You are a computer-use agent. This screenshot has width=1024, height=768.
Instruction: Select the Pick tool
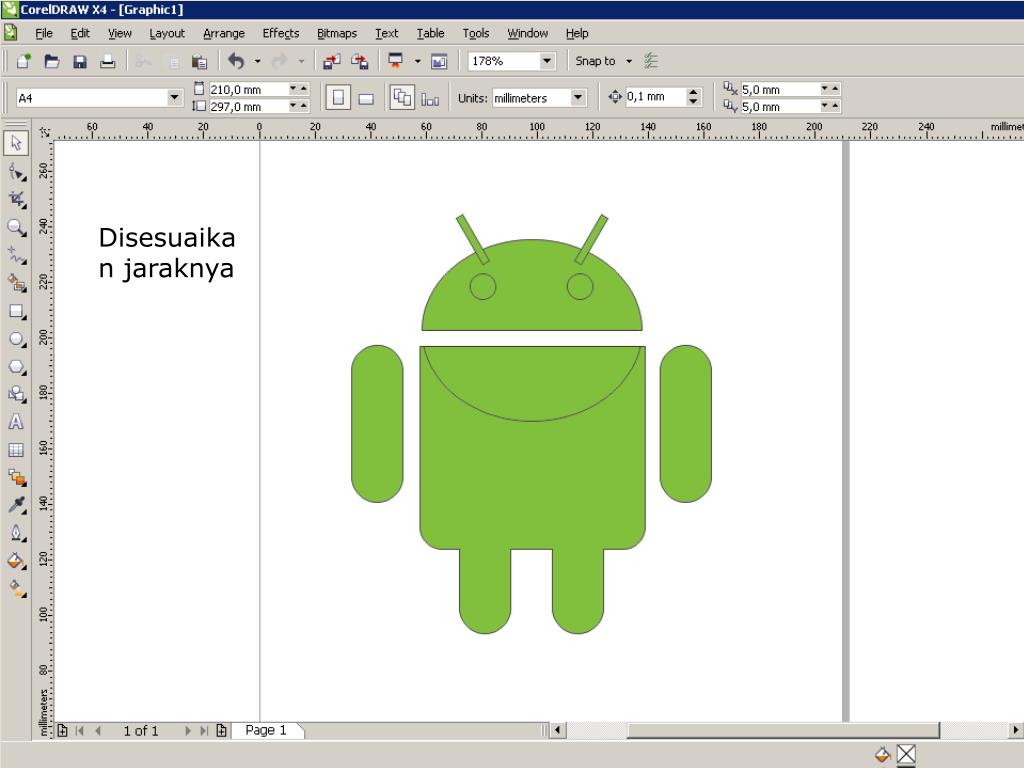click(16, 143)
